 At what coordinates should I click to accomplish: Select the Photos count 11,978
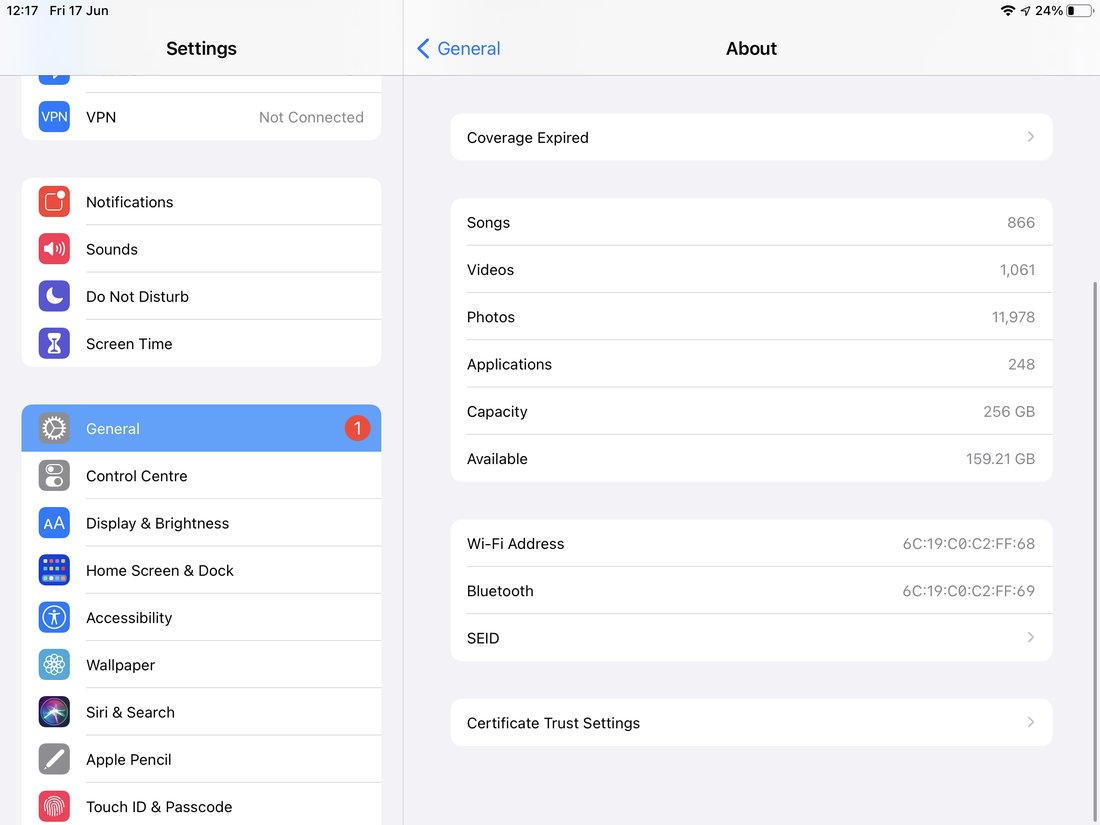pos(1013,317)
